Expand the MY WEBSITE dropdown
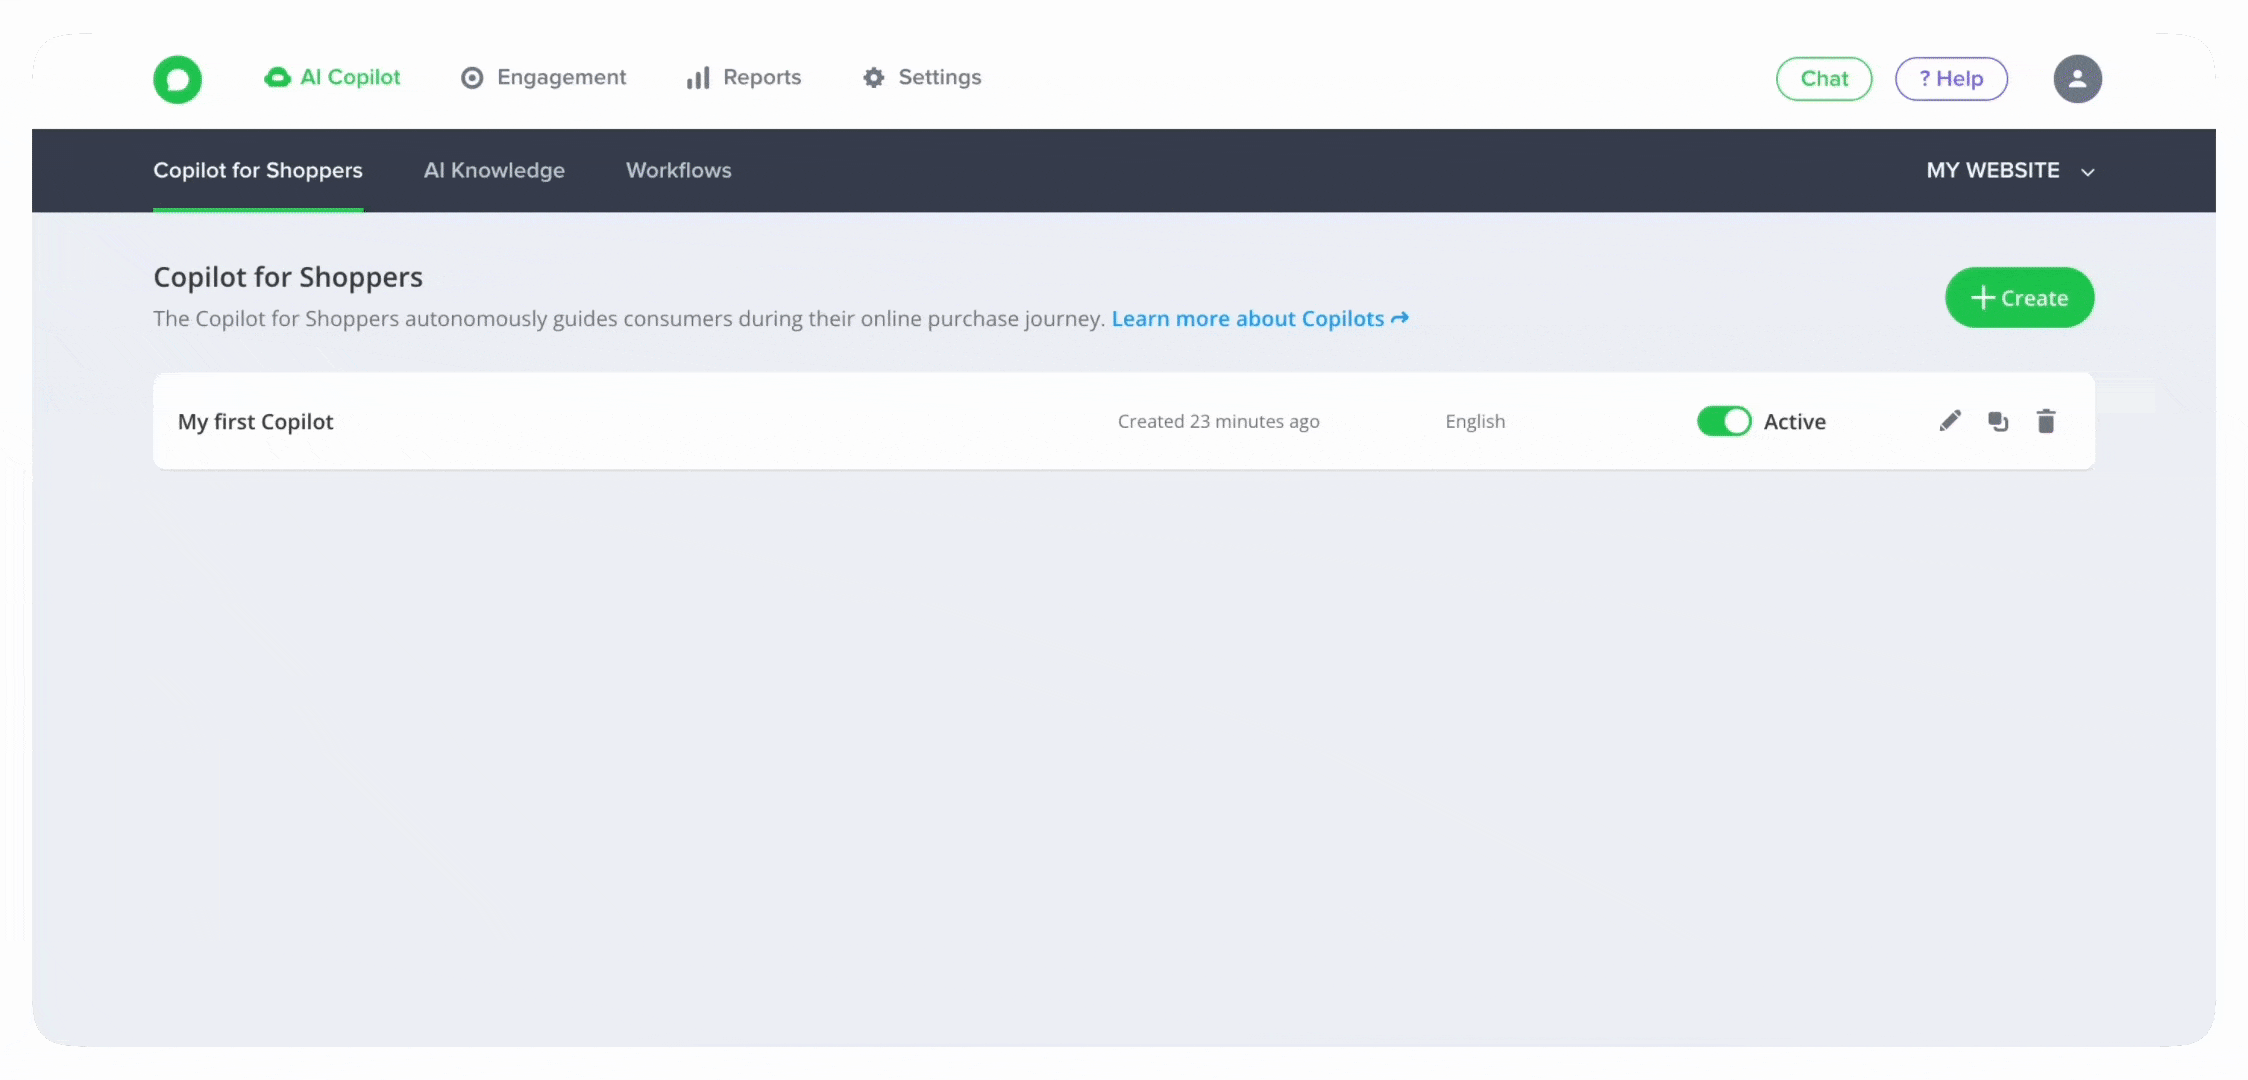This screenshot has width=2248, height=1080. coord(1992,171)
